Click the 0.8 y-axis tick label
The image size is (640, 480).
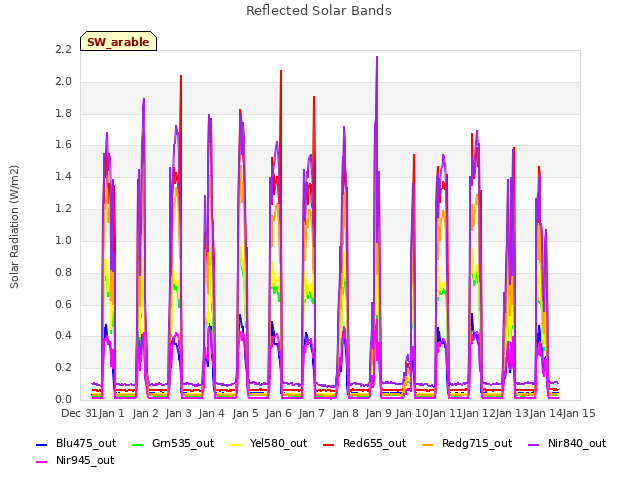63,272
